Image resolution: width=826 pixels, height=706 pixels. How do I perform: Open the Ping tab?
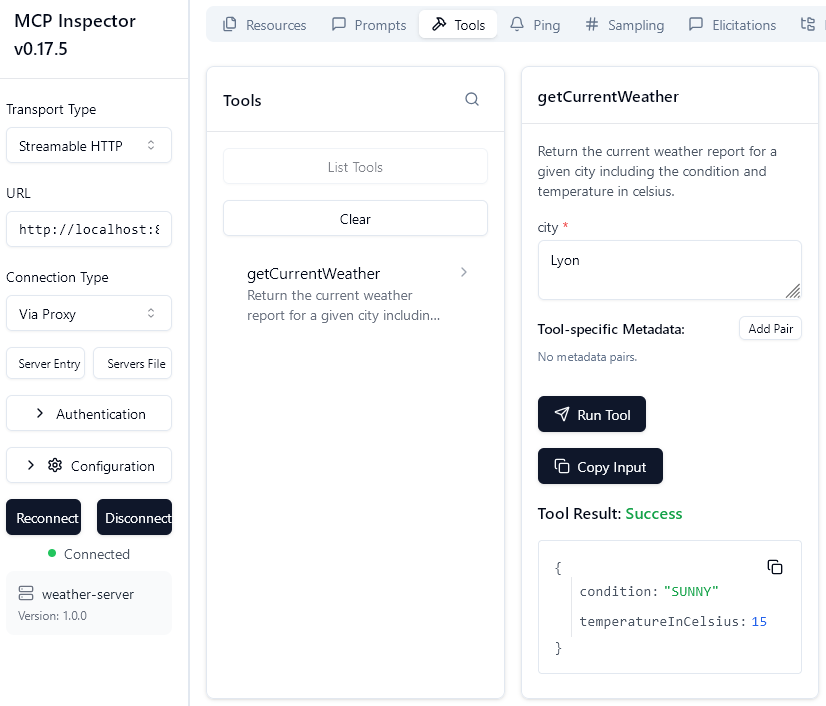coord(535,25)
